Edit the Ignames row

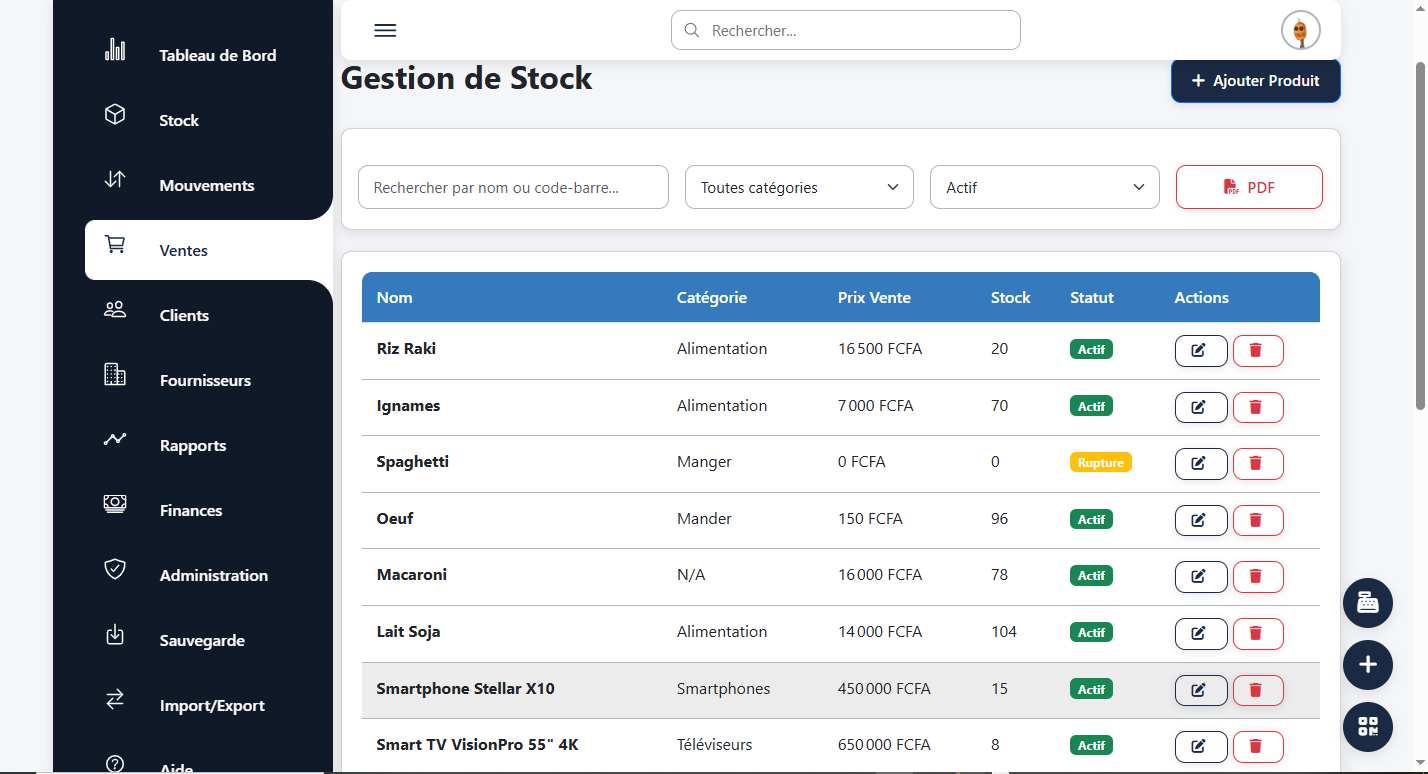click(1201, 407)
